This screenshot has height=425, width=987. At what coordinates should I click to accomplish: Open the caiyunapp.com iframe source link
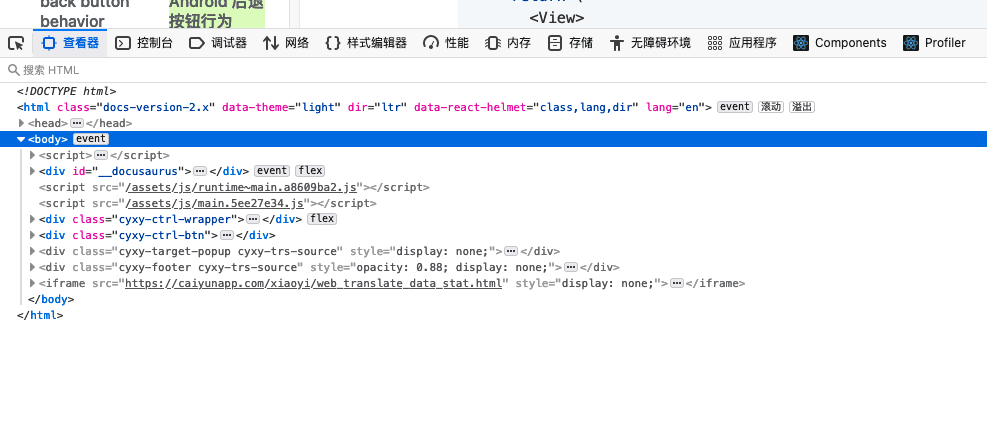pyautogui.click(x=316, y=283)
